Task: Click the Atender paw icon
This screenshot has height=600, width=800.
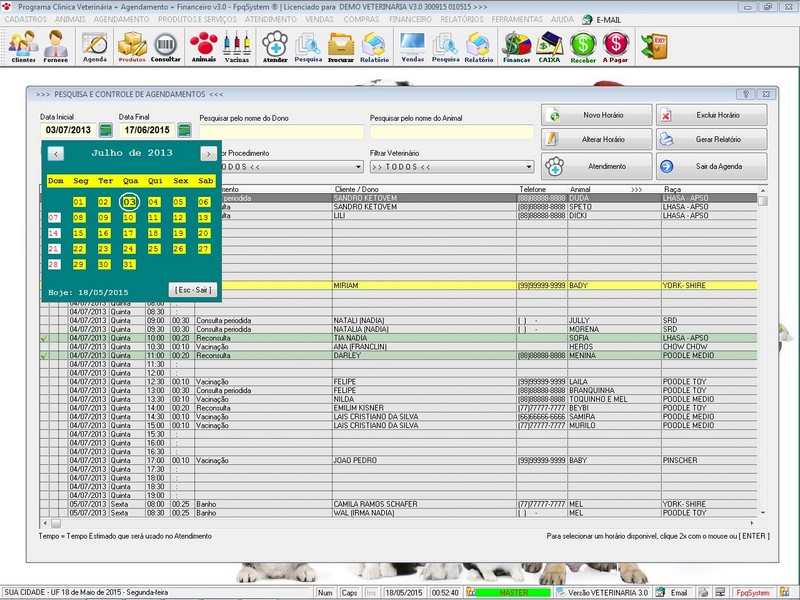Action: (275, 45)
